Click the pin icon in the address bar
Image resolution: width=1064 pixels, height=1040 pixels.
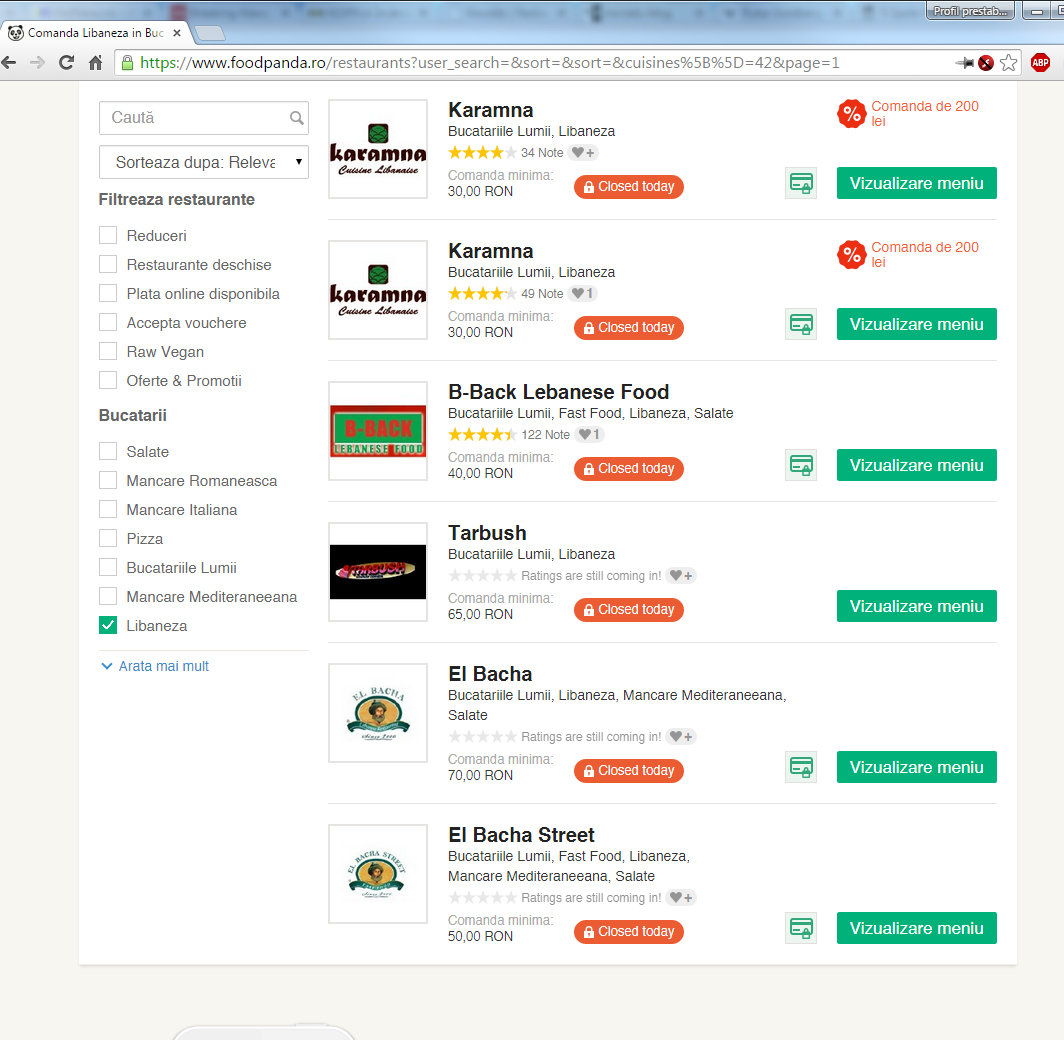click(964, 63)
